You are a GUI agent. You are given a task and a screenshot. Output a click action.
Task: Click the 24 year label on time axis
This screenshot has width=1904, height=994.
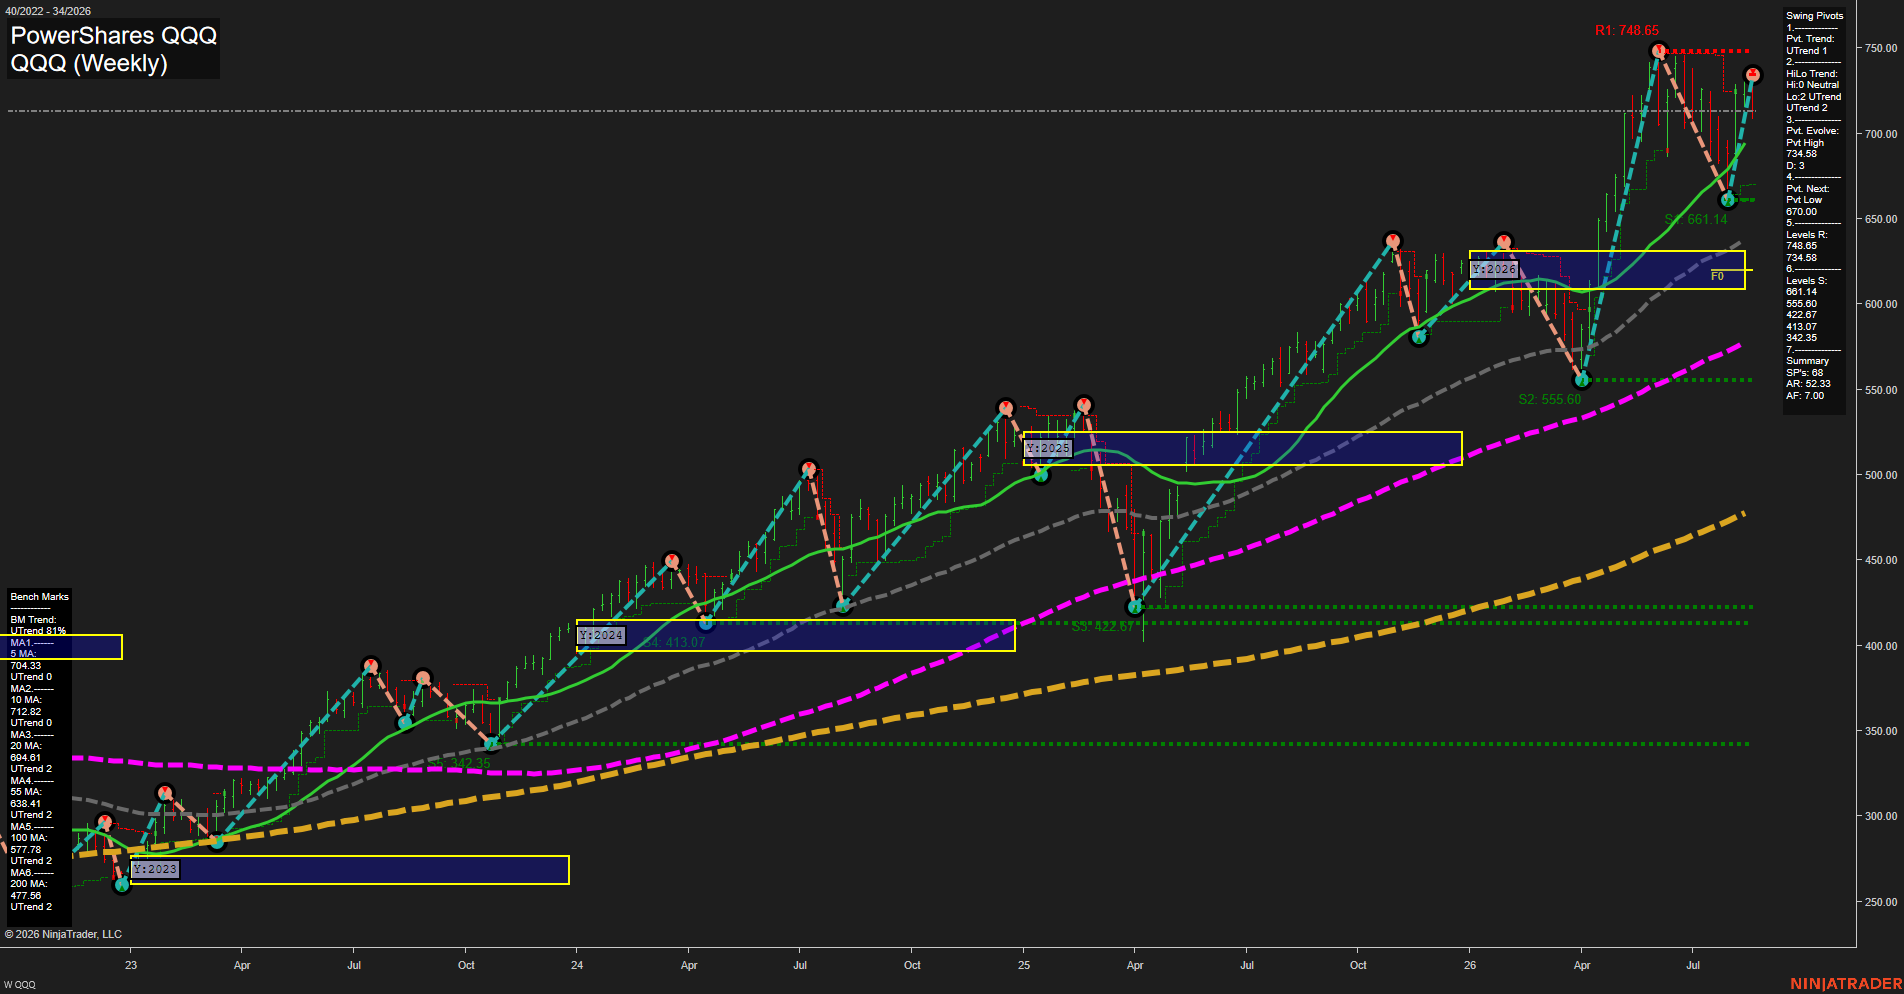(x=577, y=965)
